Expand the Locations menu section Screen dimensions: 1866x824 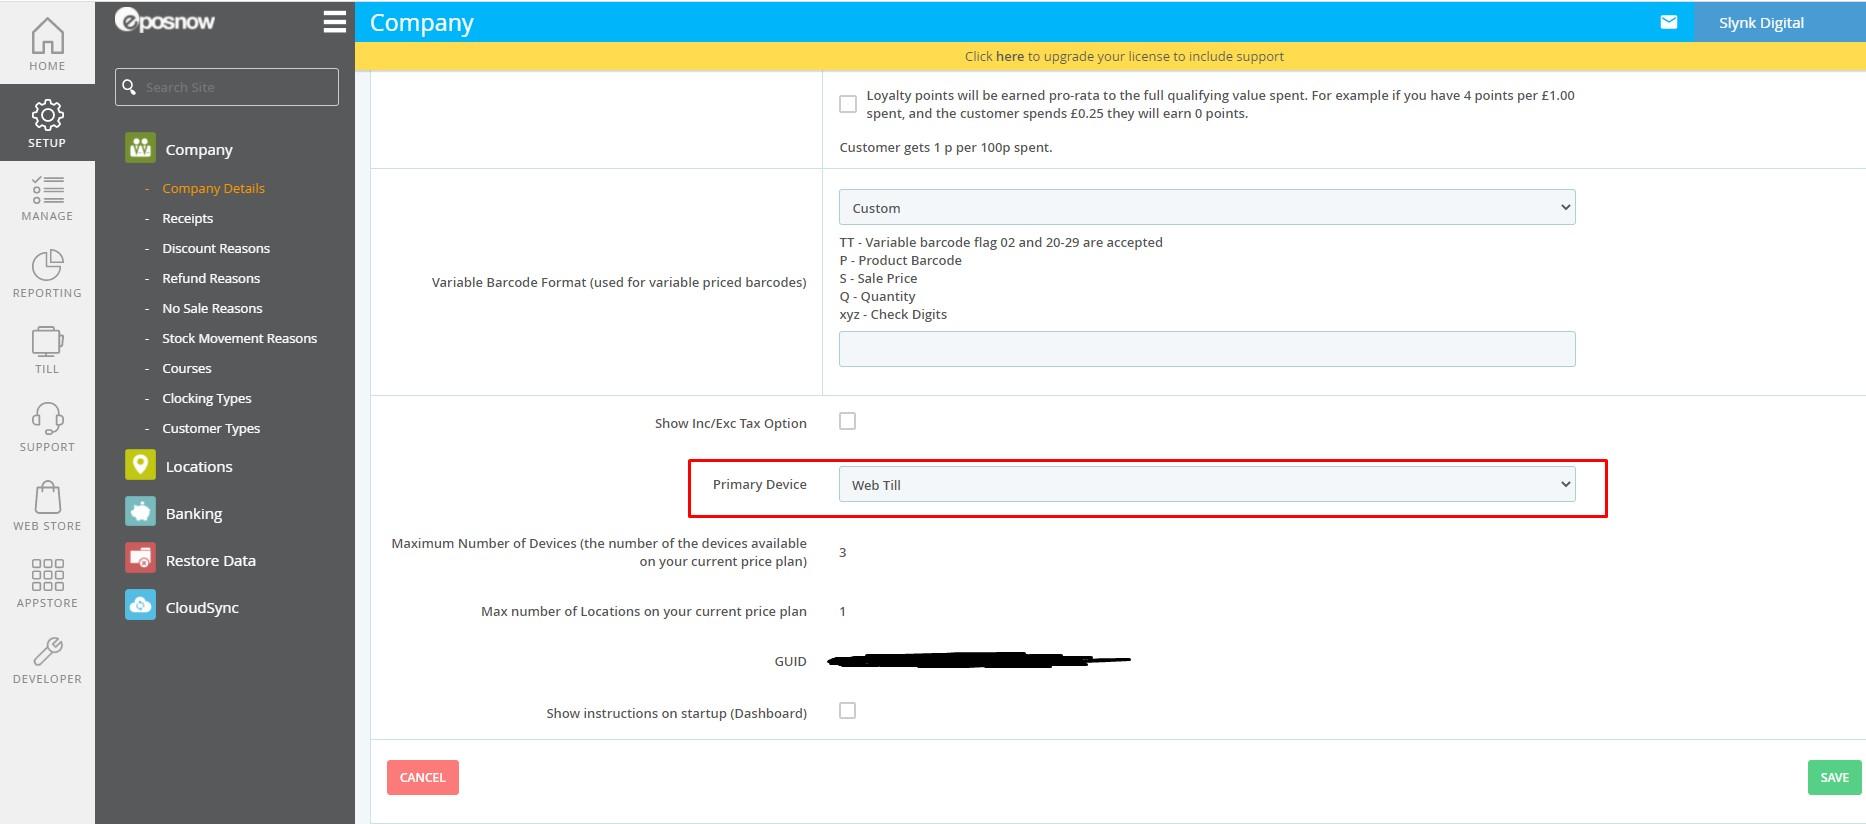199,467
